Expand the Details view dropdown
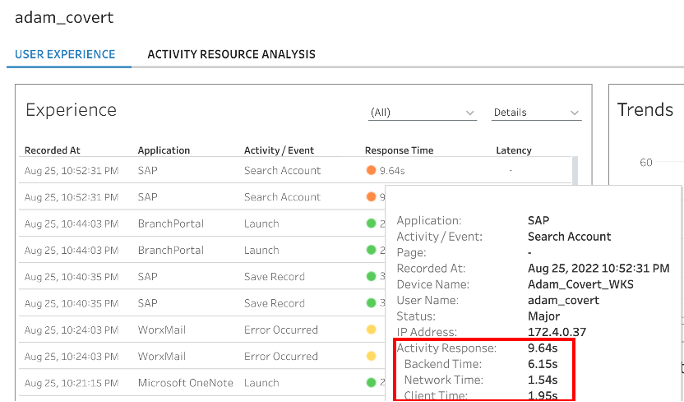This screenshot has width=684, height=402. click(536, 112)
